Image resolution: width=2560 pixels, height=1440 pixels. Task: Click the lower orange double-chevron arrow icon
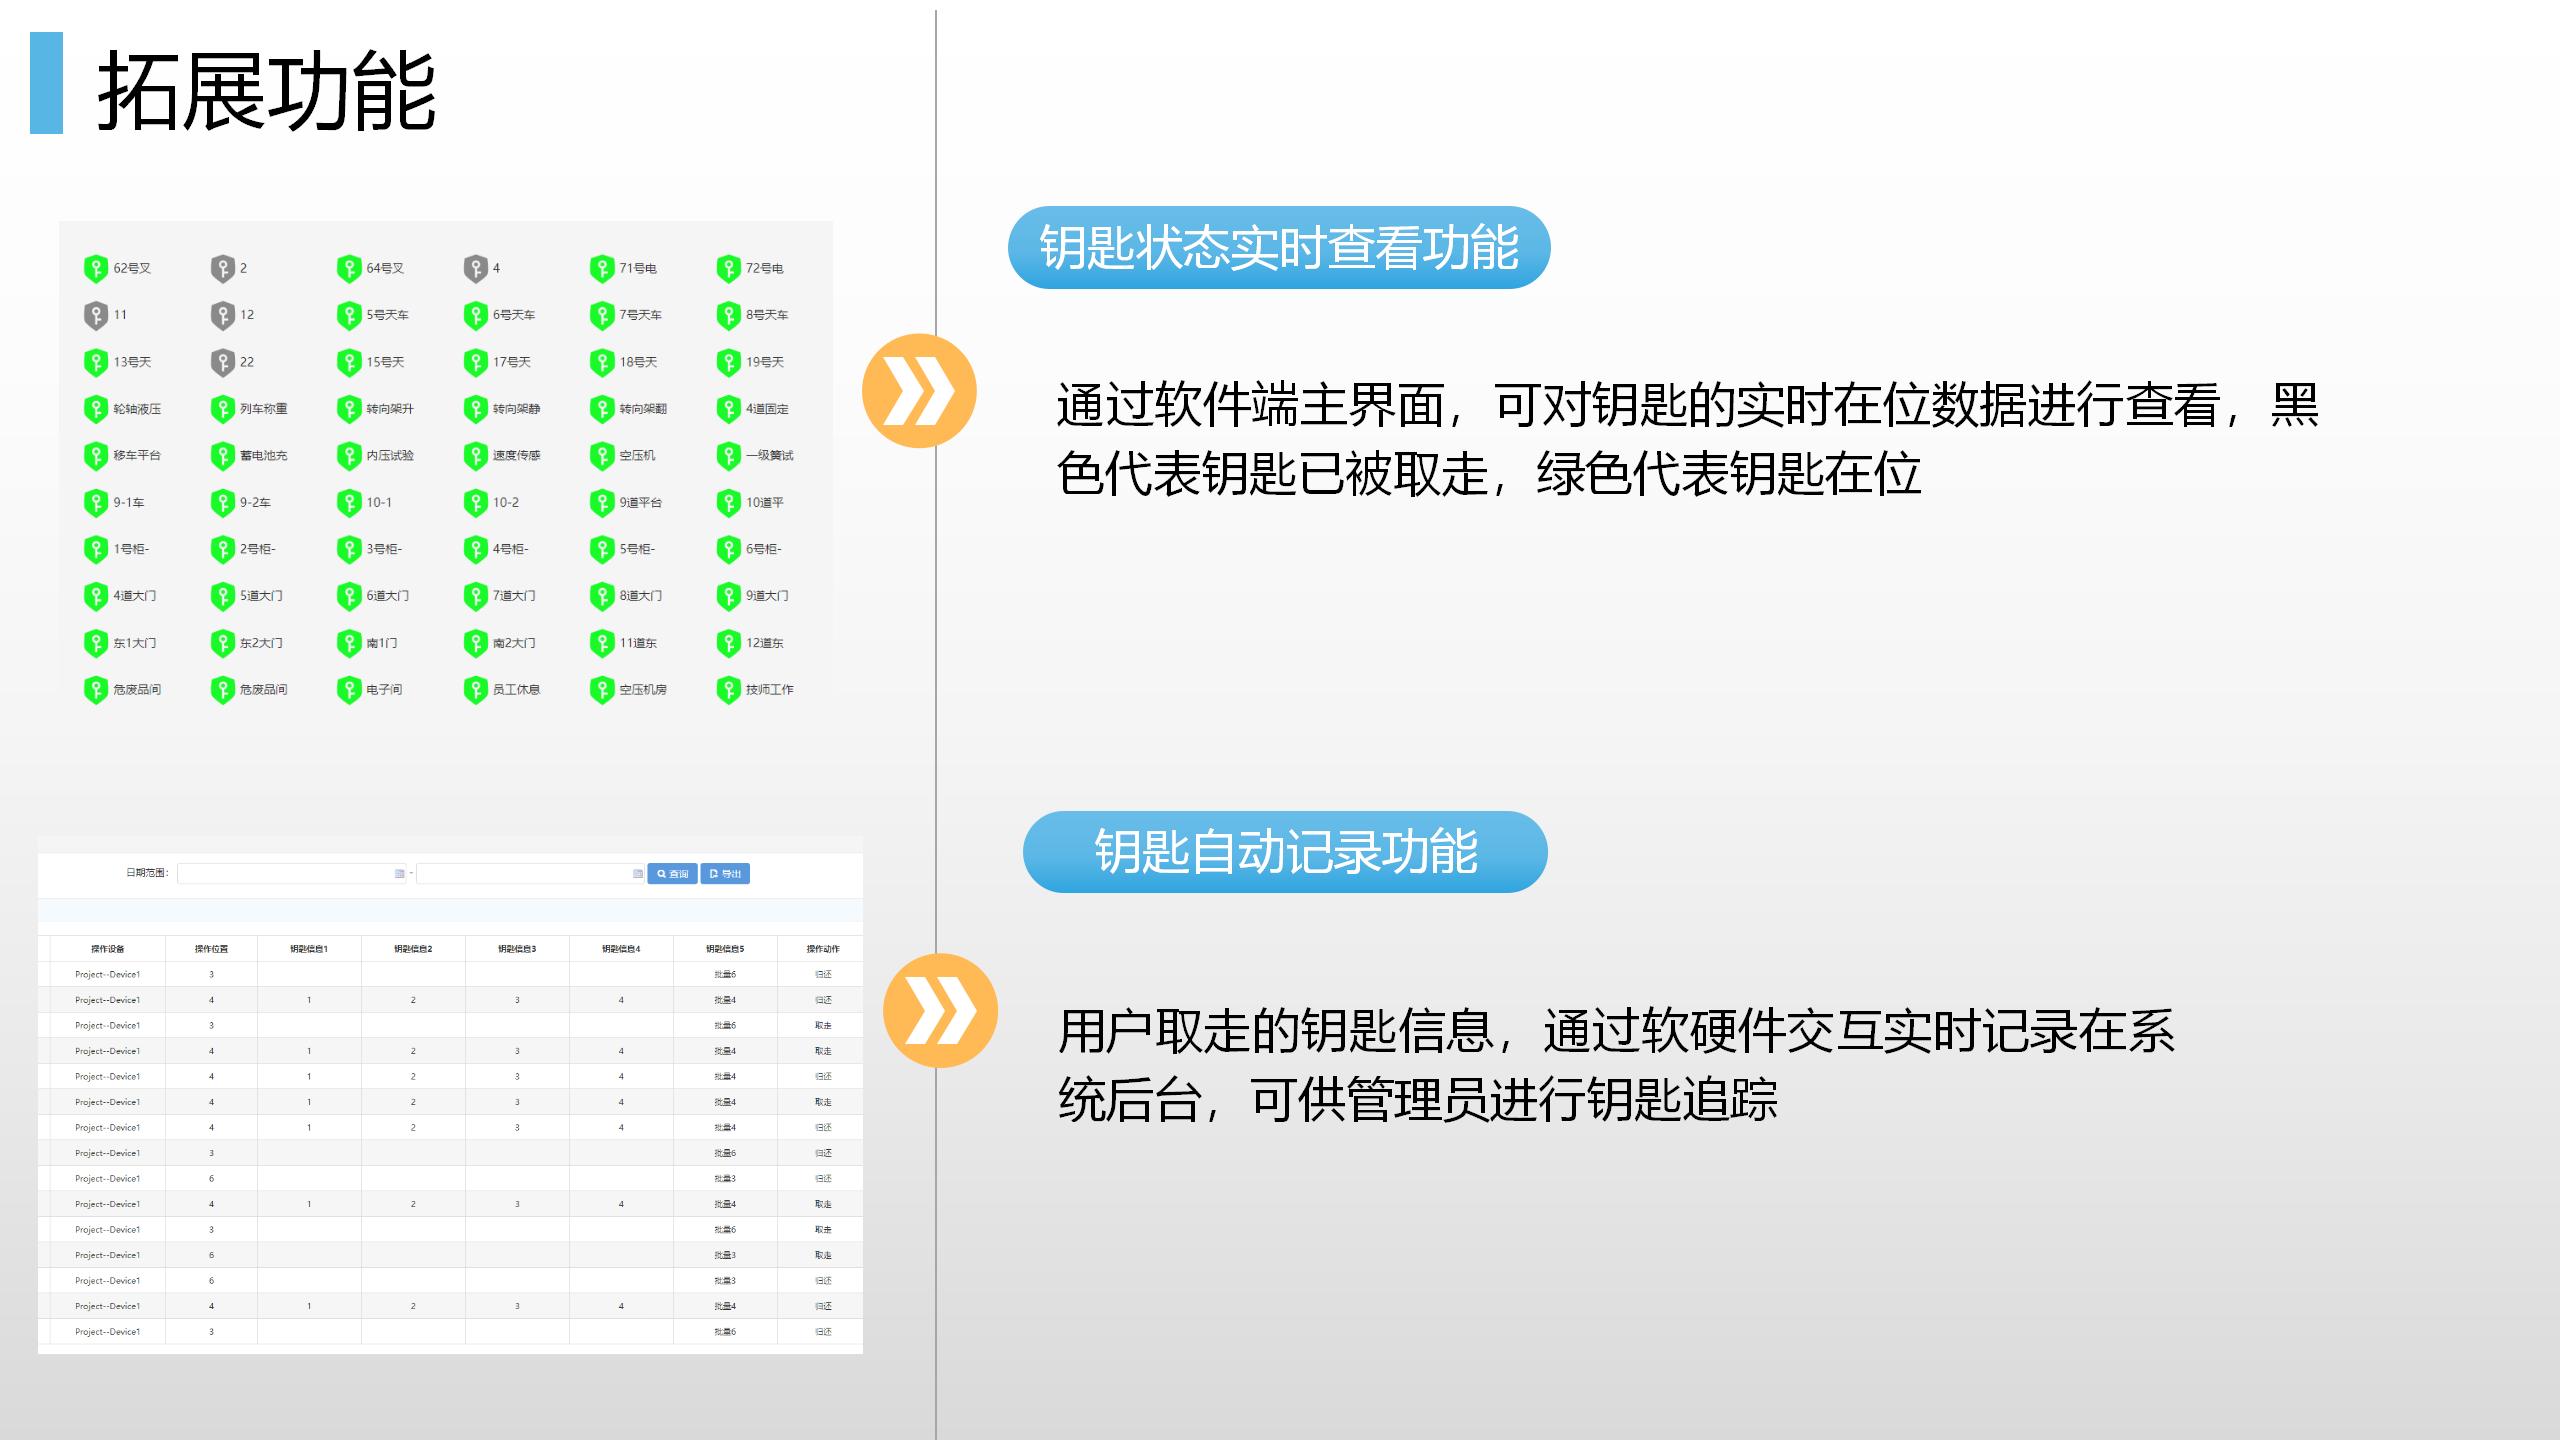coord(940,1010)
